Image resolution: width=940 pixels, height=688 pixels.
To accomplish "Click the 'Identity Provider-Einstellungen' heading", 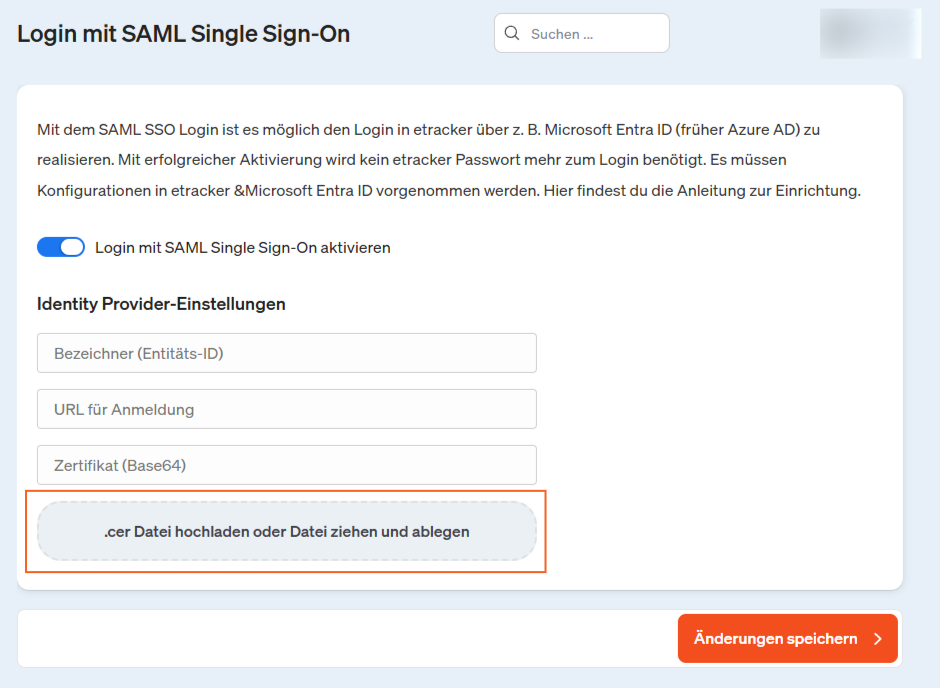I will tap(161, 304).
